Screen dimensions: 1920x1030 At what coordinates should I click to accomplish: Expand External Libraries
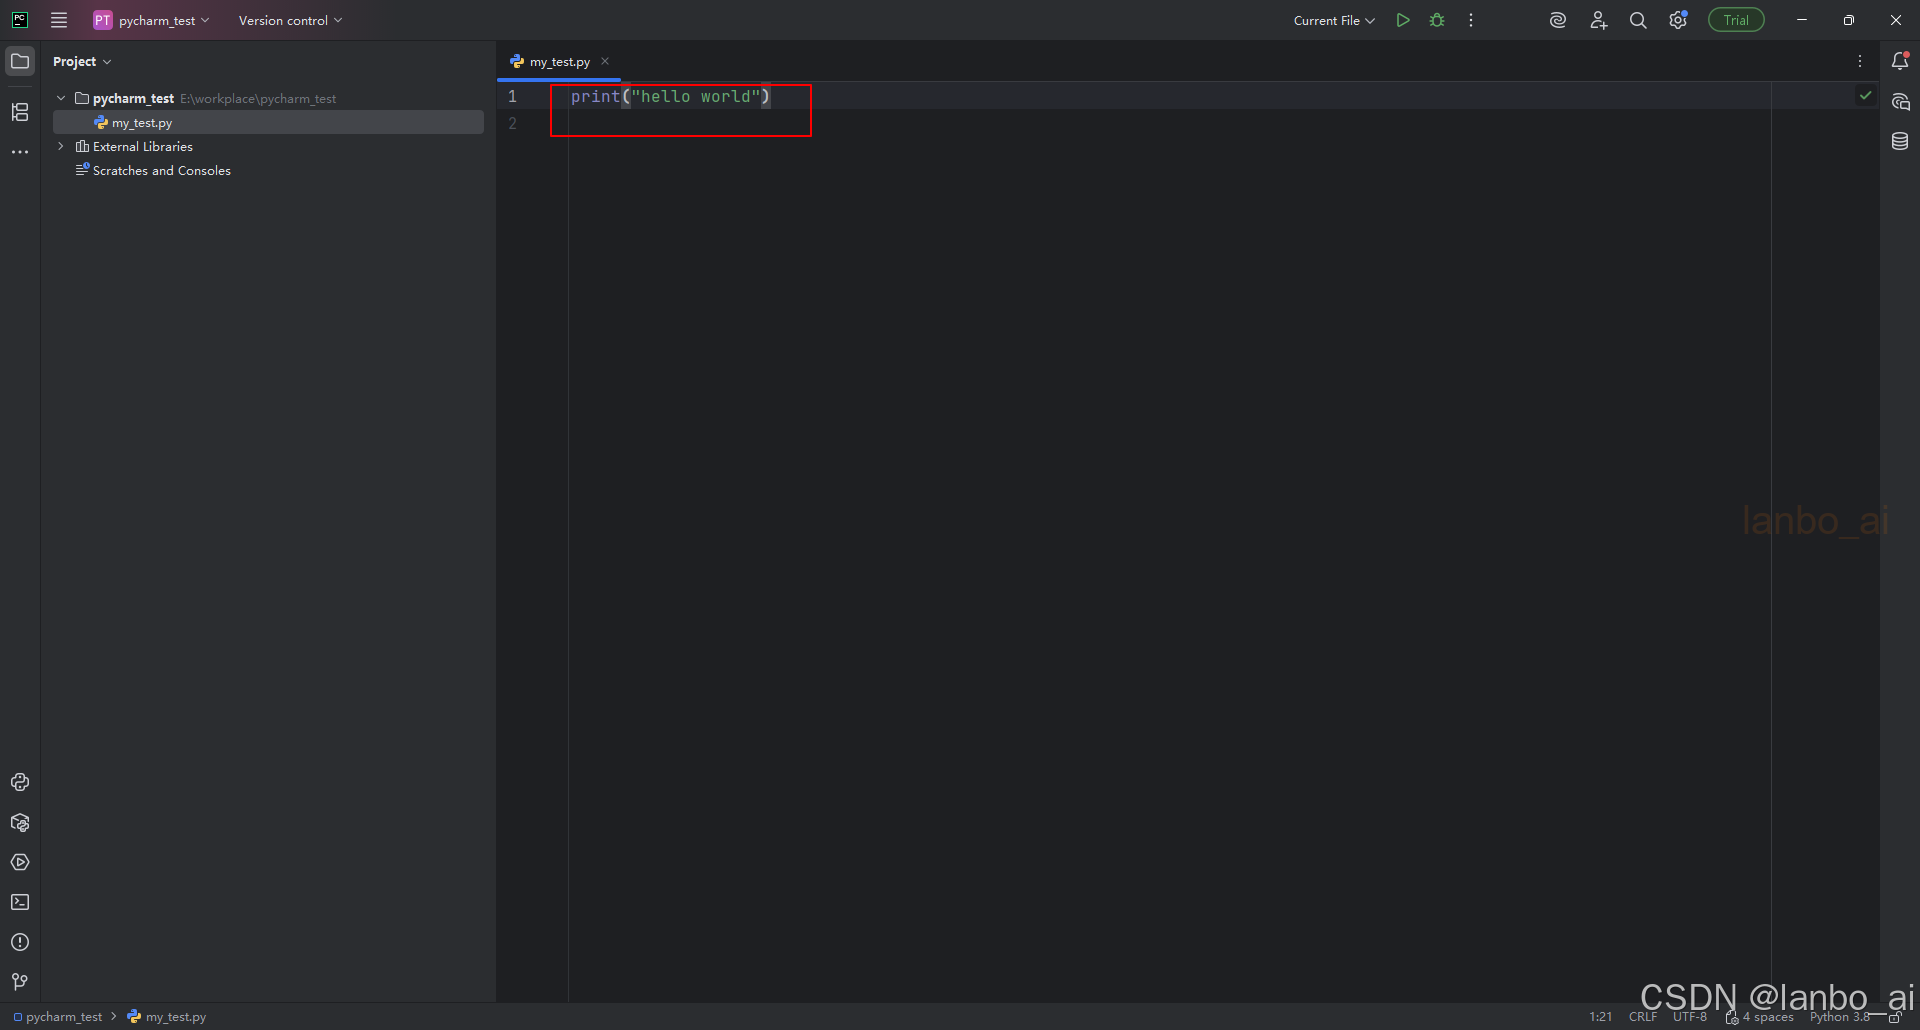pyautogui.click(x=60, y=146)
